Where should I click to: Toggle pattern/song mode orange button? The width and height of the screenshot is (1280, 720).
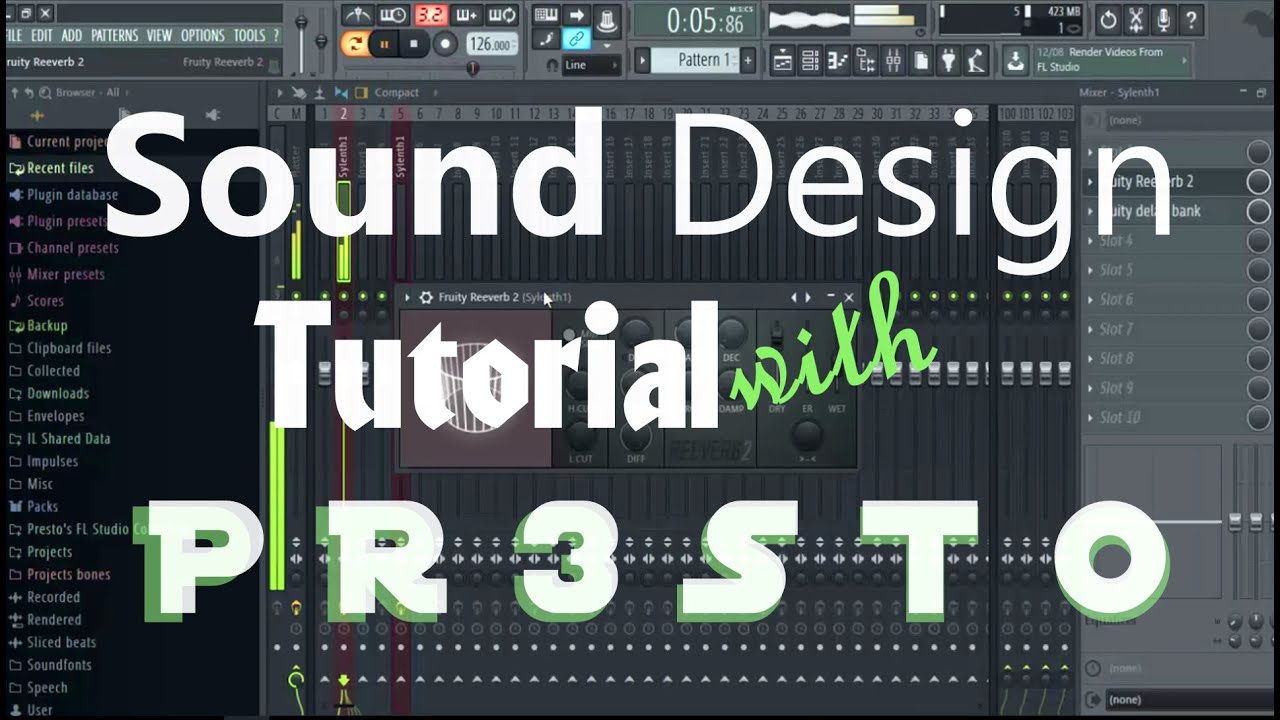[x=354, y=43]
